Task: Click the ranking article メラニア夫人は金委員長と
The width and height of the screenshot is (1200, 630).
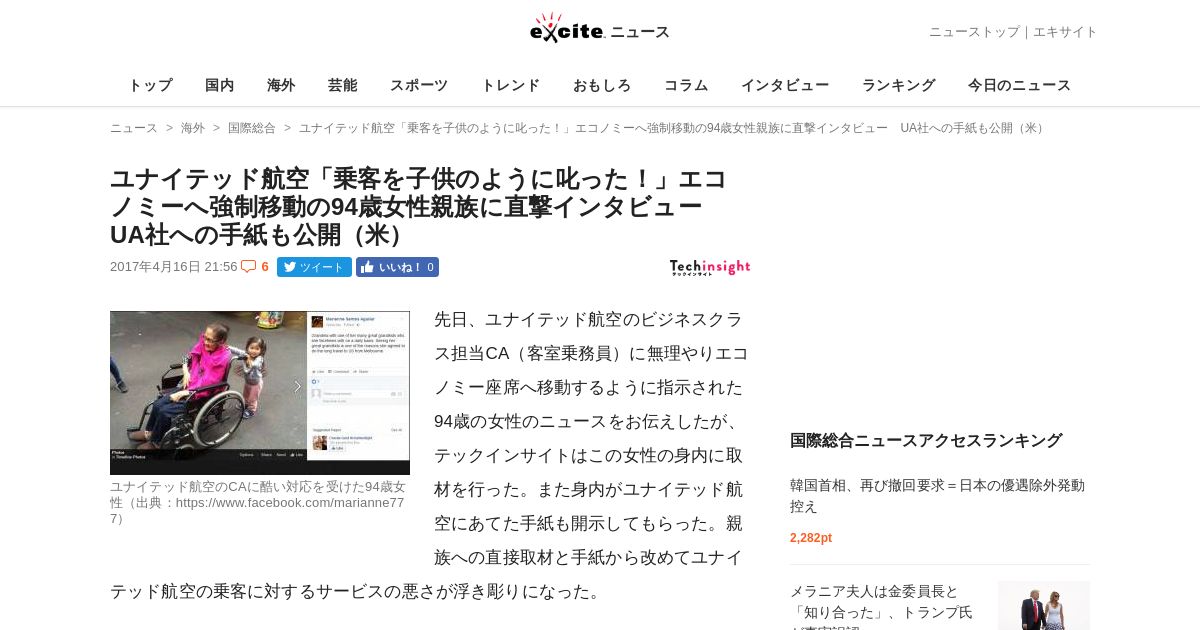Action: (881, 605)
